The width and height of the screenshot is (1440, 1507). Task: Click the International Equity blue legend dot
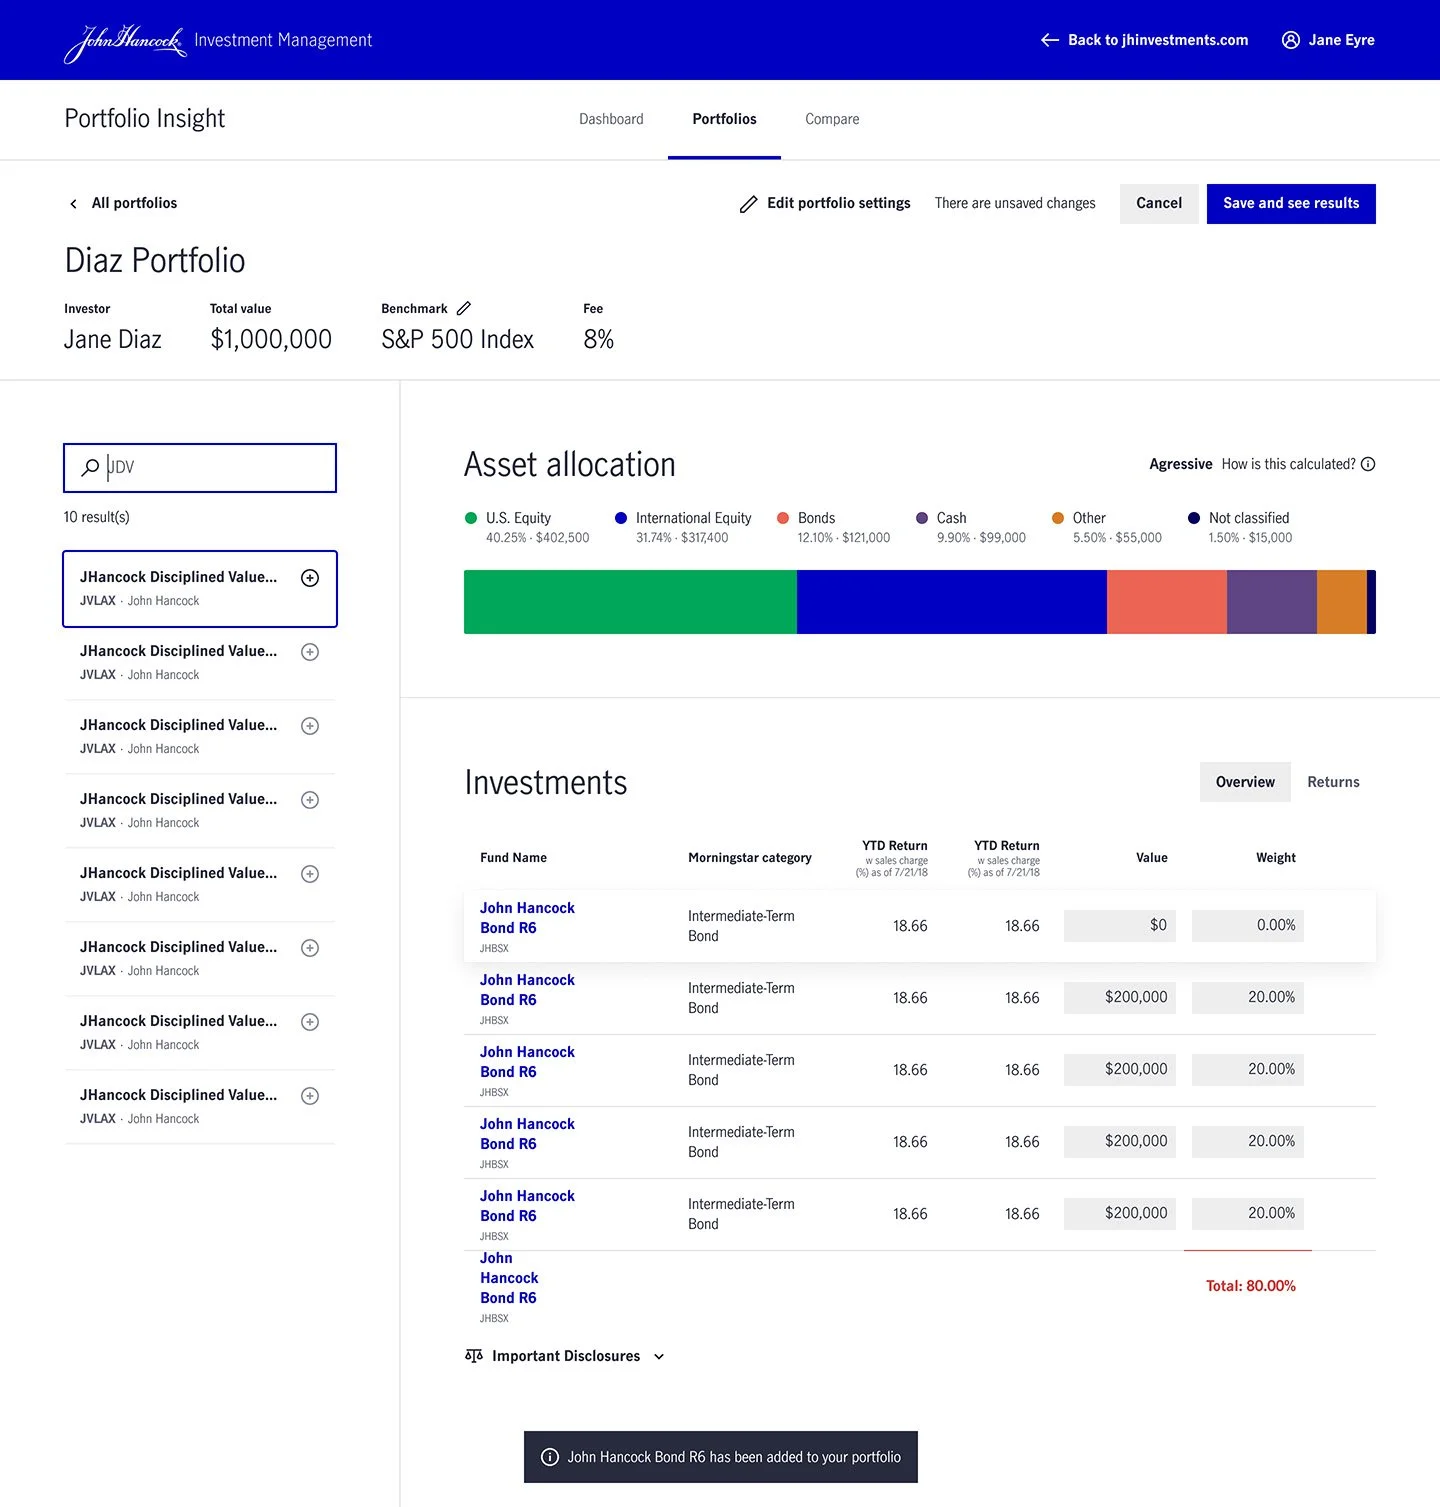click(621, 518)
